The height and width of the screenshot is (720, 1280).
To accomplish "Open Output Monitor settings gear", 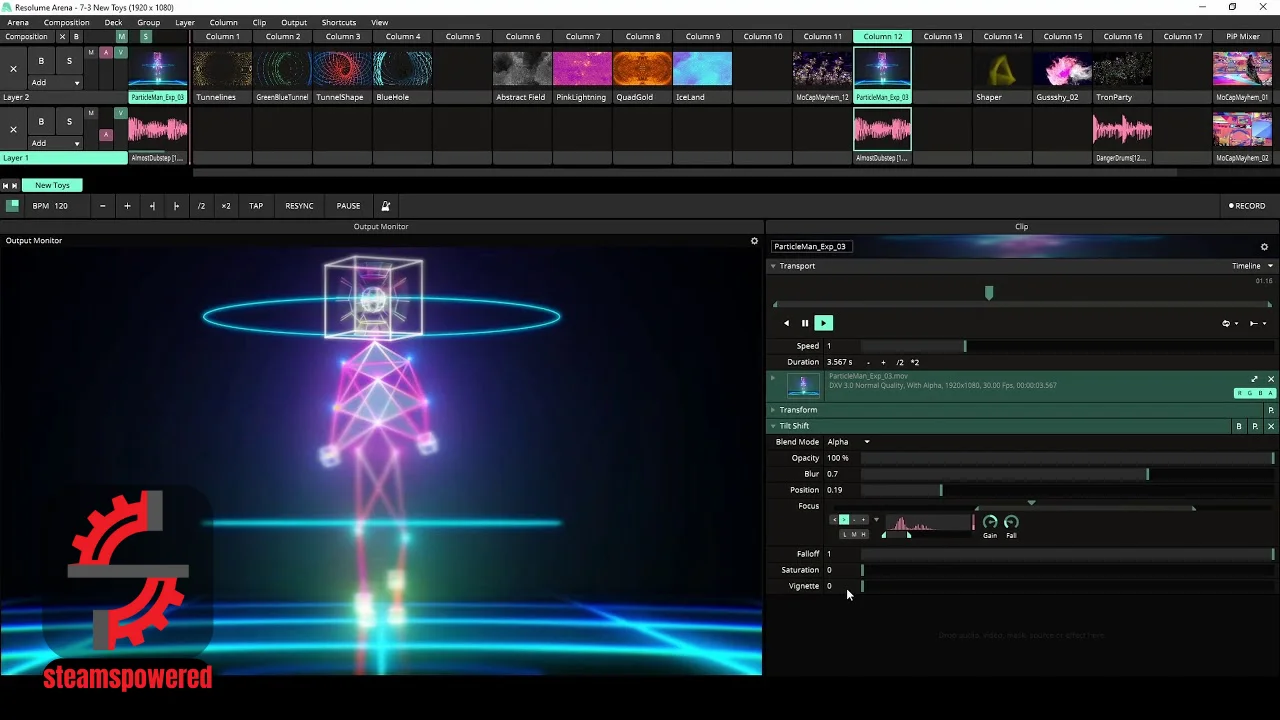I will (754, 241).
